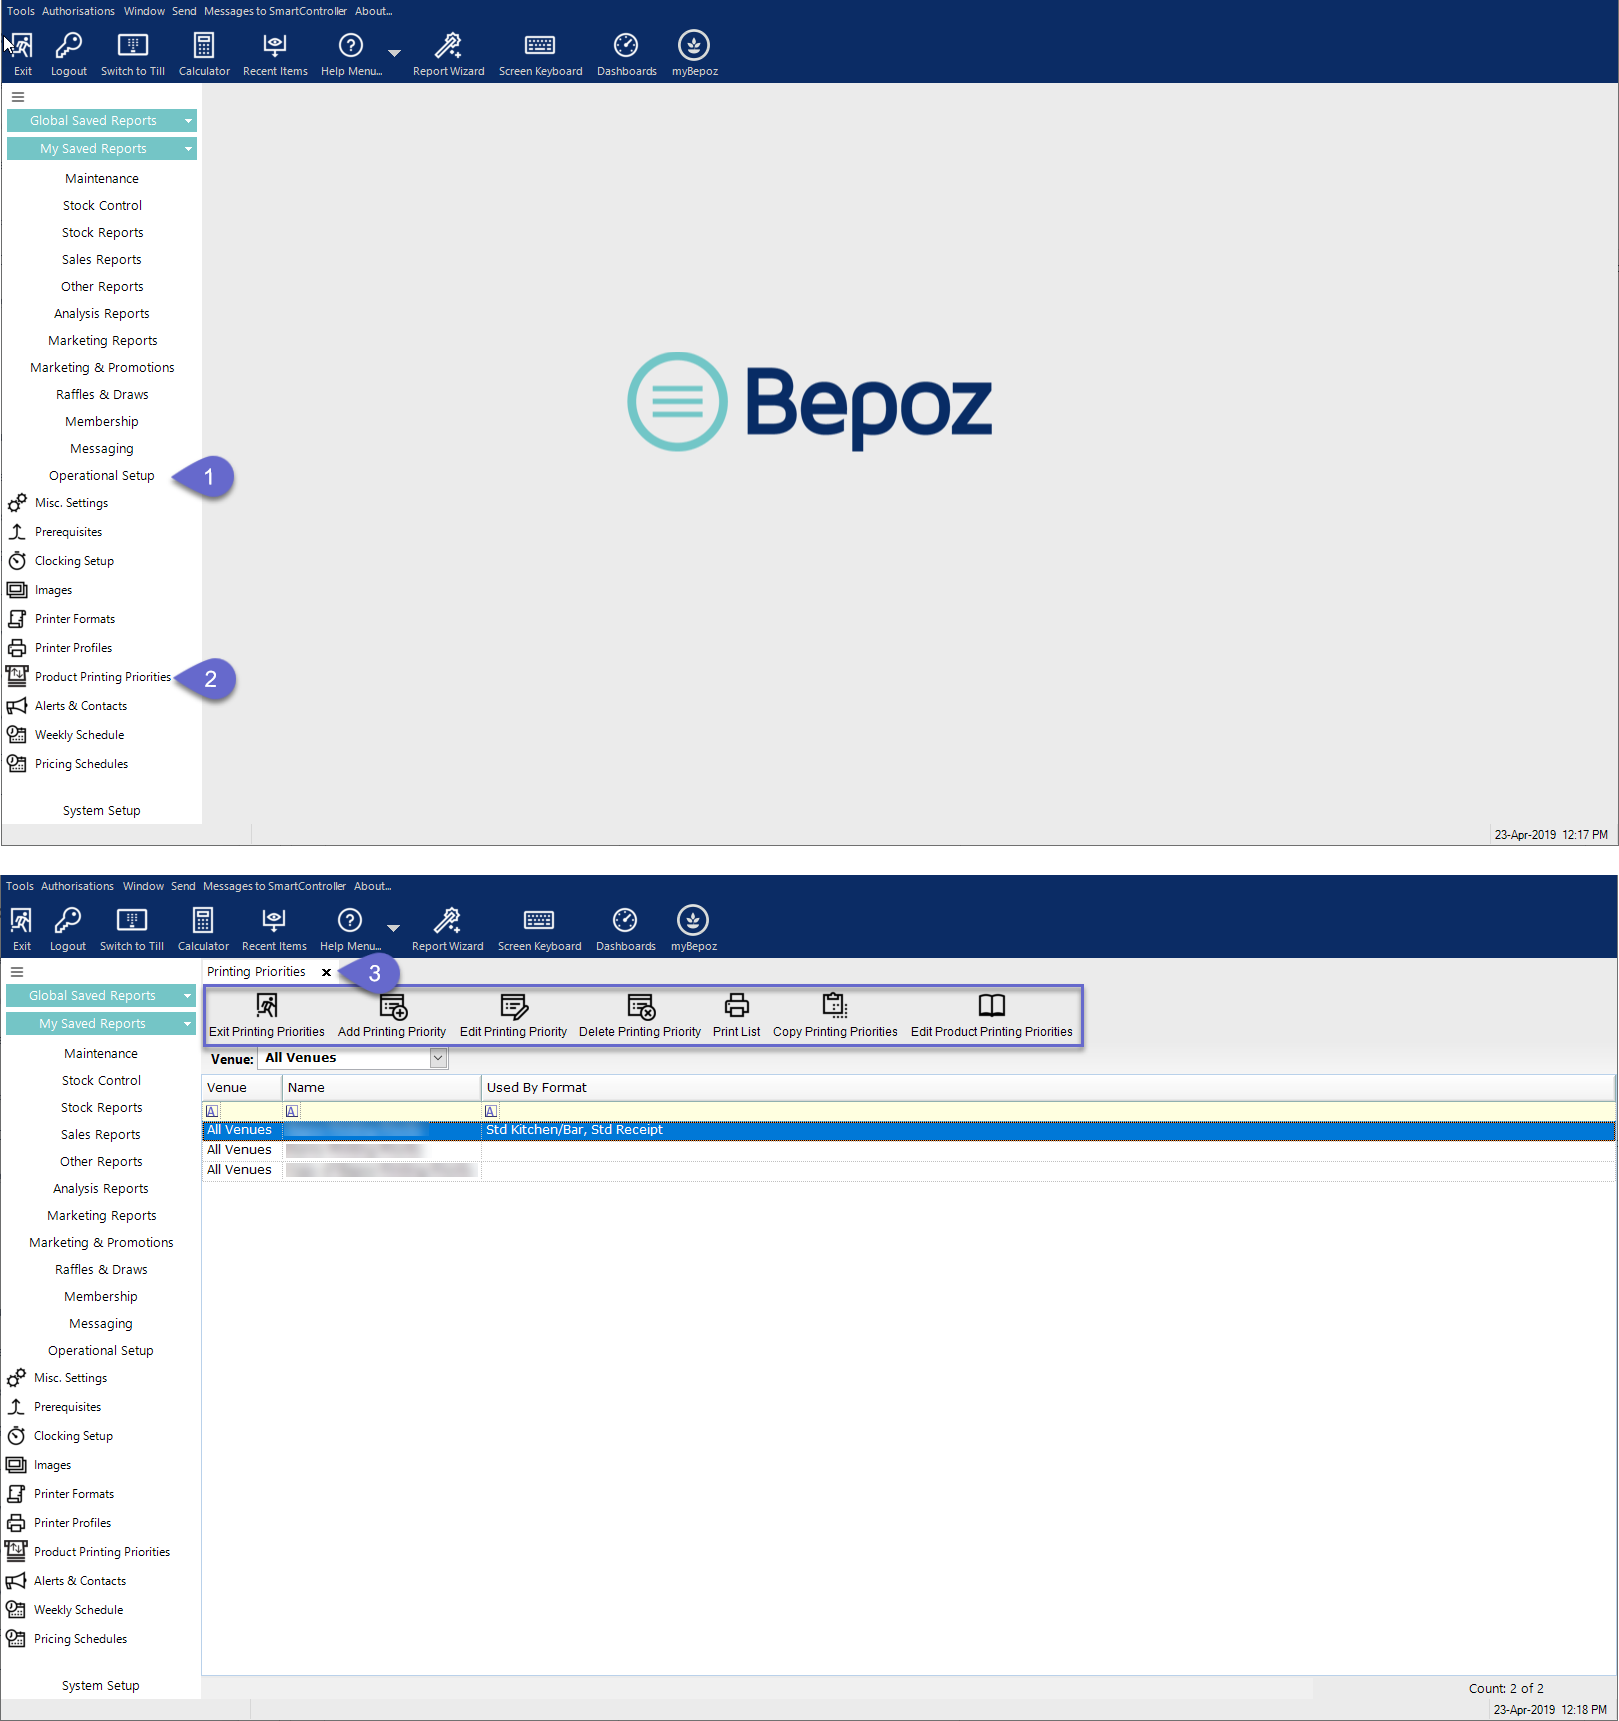Open Alerts & Contacts in top sidebar
This screenshot has width=1619, height=1721.
[x=81, y=706]
